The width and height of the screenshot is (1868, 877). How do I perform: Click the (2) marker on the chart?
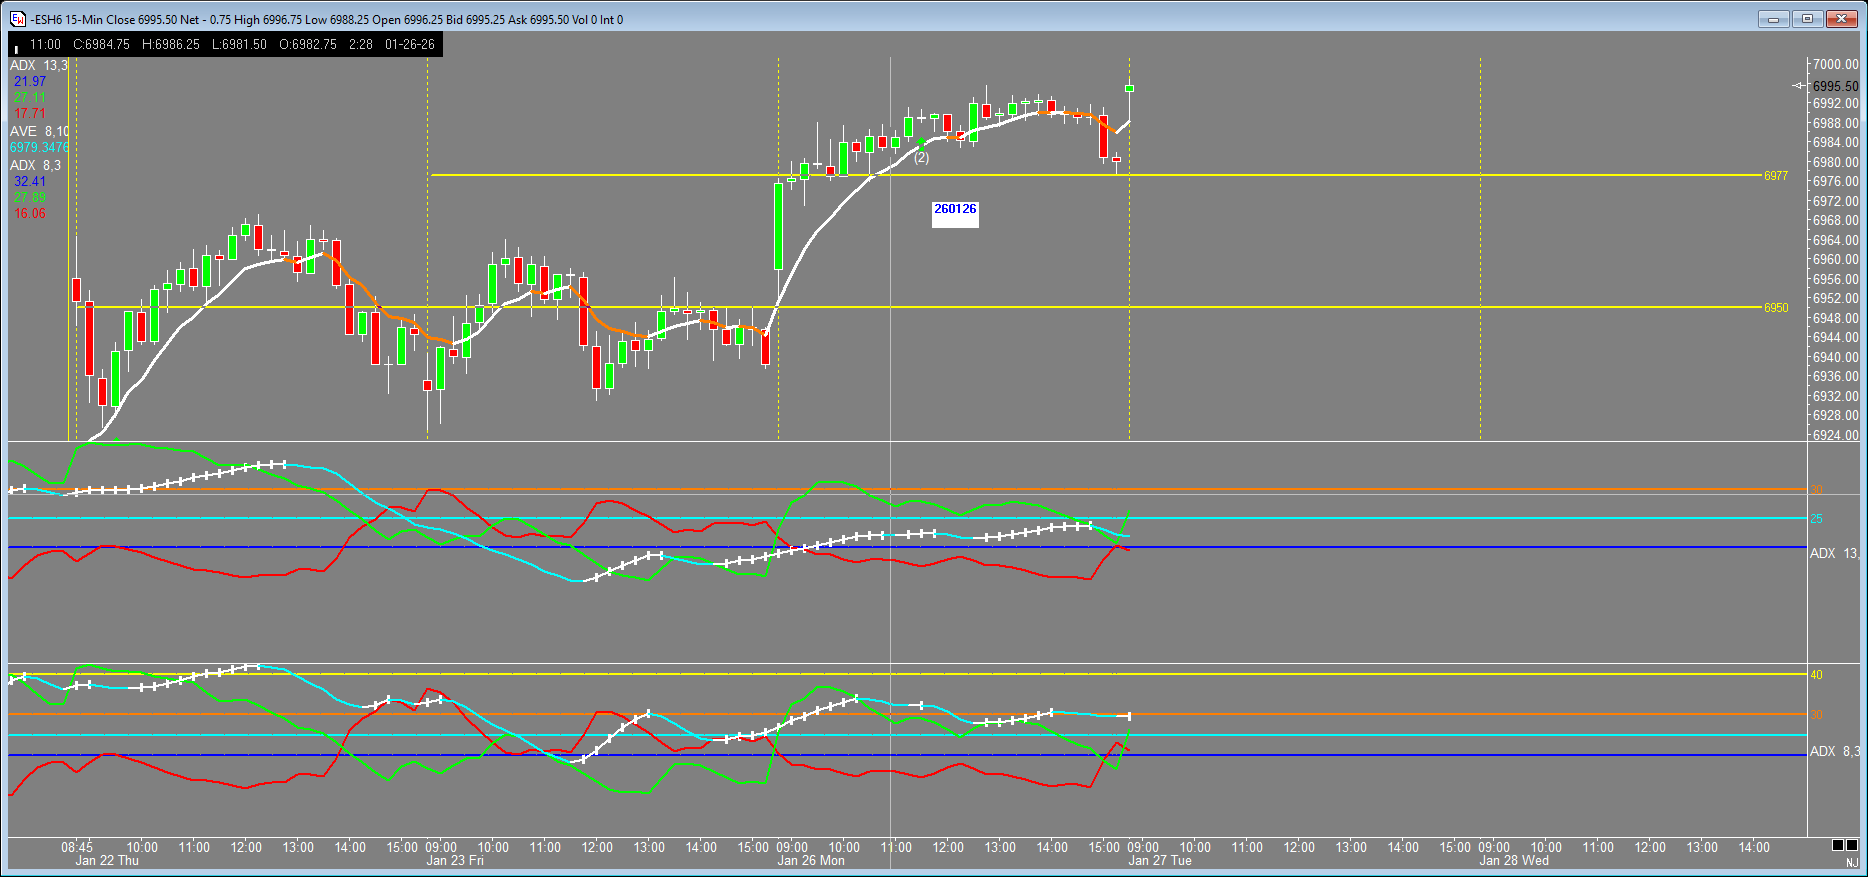[921, 158]
